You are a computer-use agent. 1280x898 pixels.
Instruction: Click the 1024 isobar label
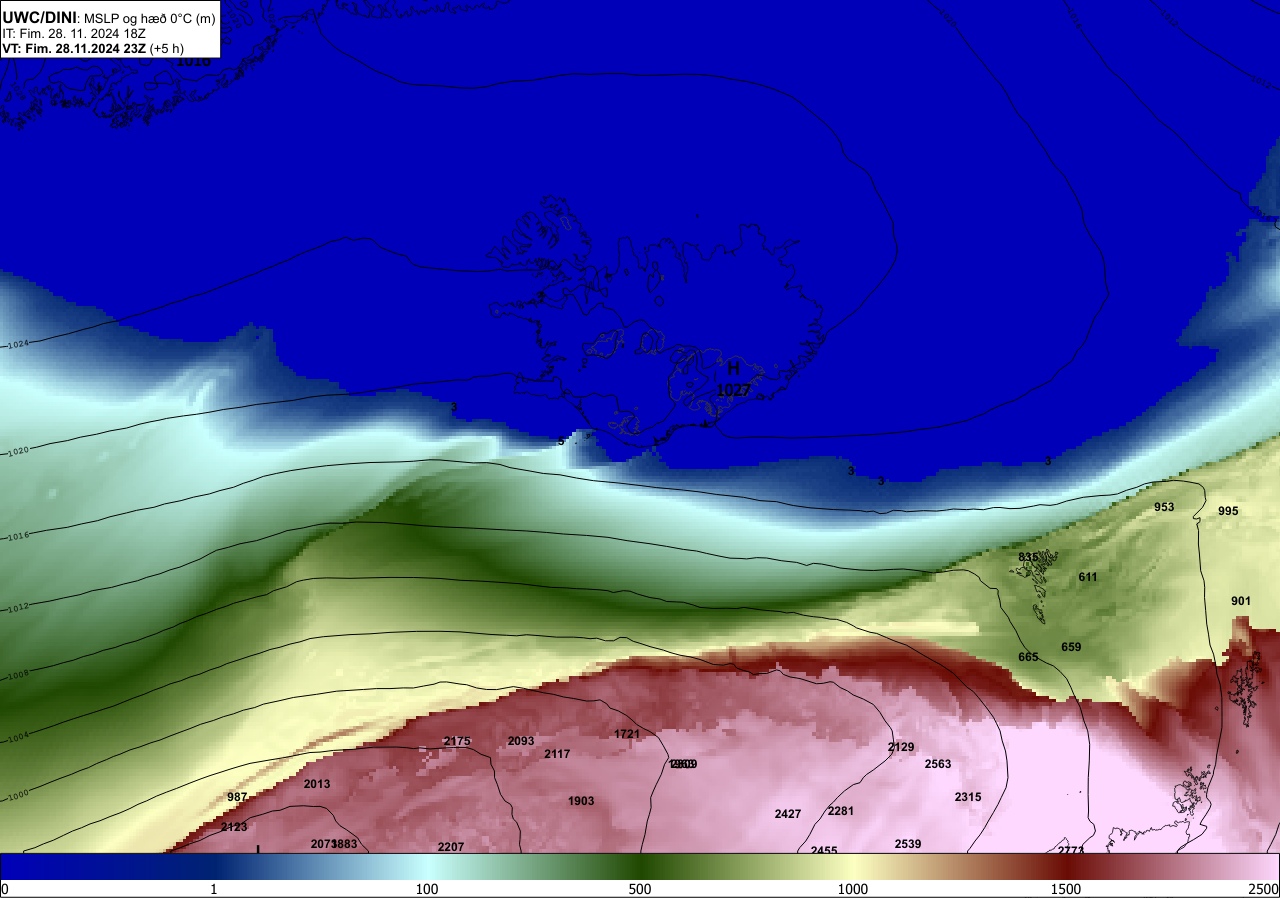19,345
